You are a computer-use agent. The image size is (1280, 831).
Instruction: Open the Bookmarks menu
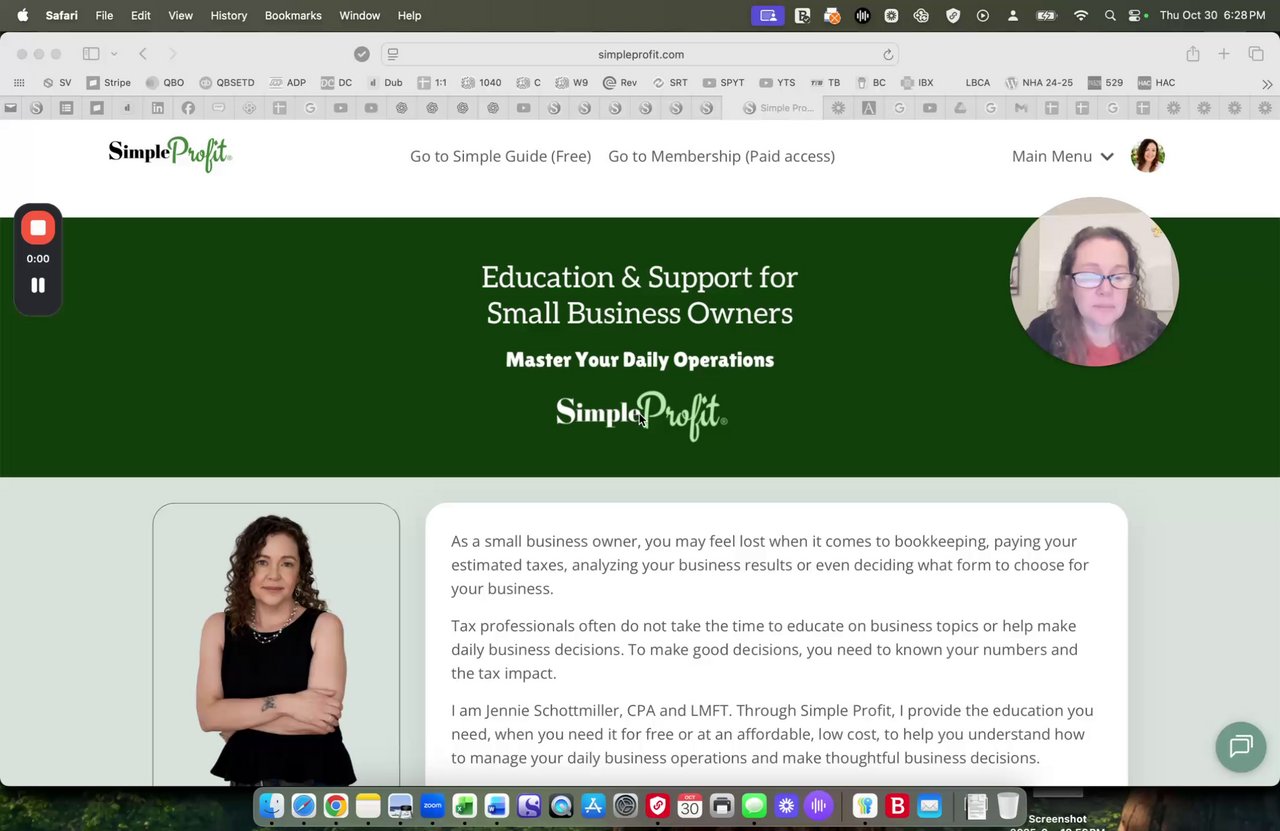point(293,15)
